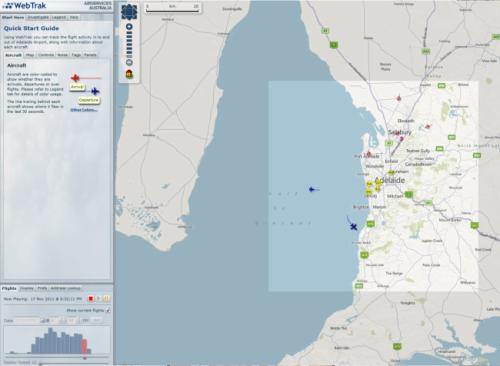The width and height of the screenshot is (500, 366).
Task: Stop playback with the red stop button
Action: 90,299
